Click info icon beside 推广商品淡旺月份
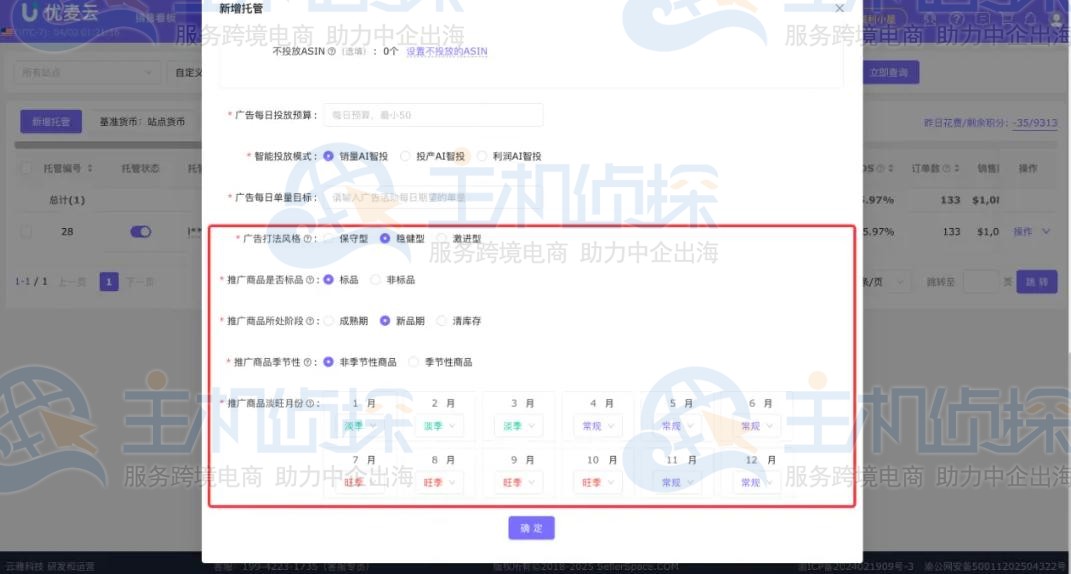 tap(309, 404)
